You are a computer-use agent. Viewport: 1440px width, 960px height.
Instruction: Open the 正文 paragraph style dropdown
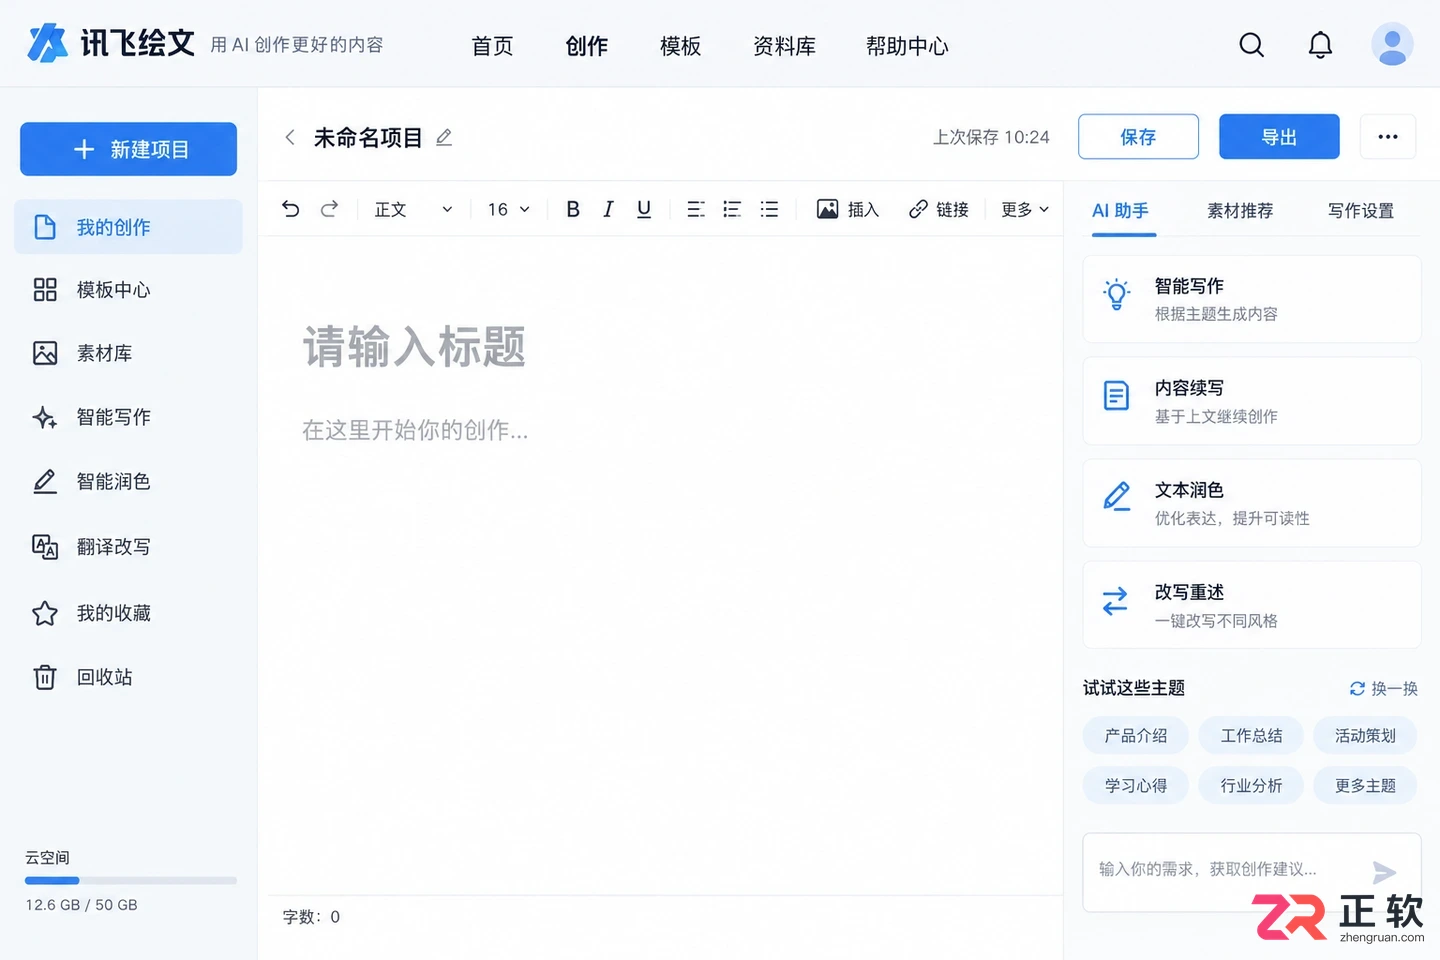413,209
